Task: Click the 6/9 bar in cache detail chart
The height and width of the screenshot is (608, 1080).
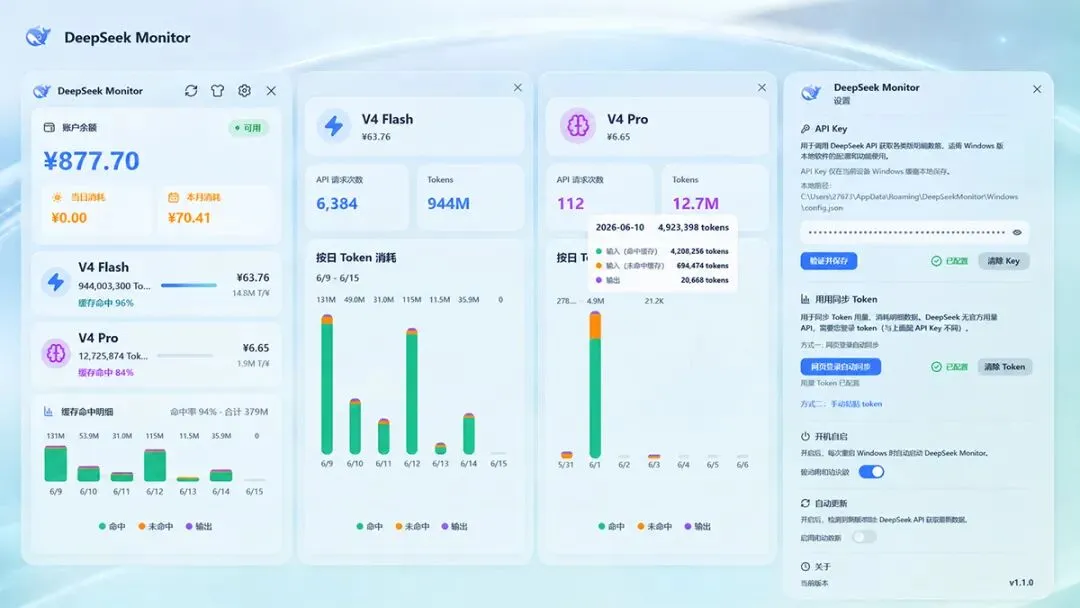Action: (x=56, y=463)
